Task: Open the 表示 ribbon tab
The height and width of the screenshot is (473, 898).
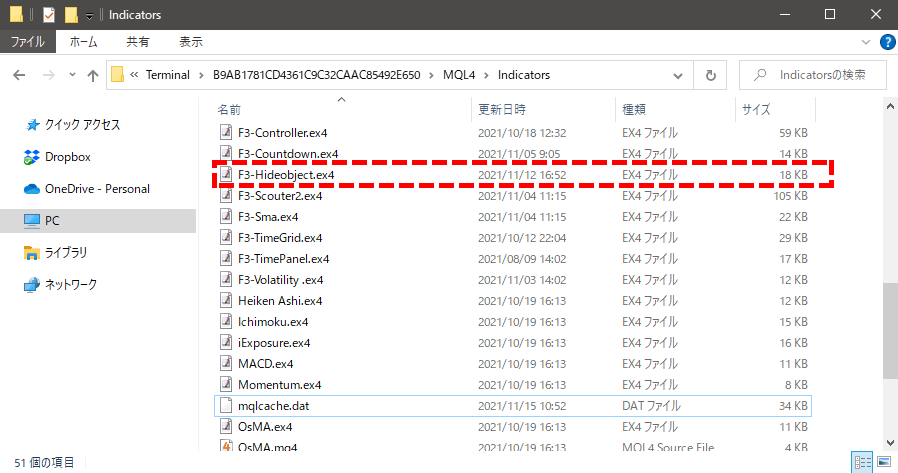Action: point(190,42)
